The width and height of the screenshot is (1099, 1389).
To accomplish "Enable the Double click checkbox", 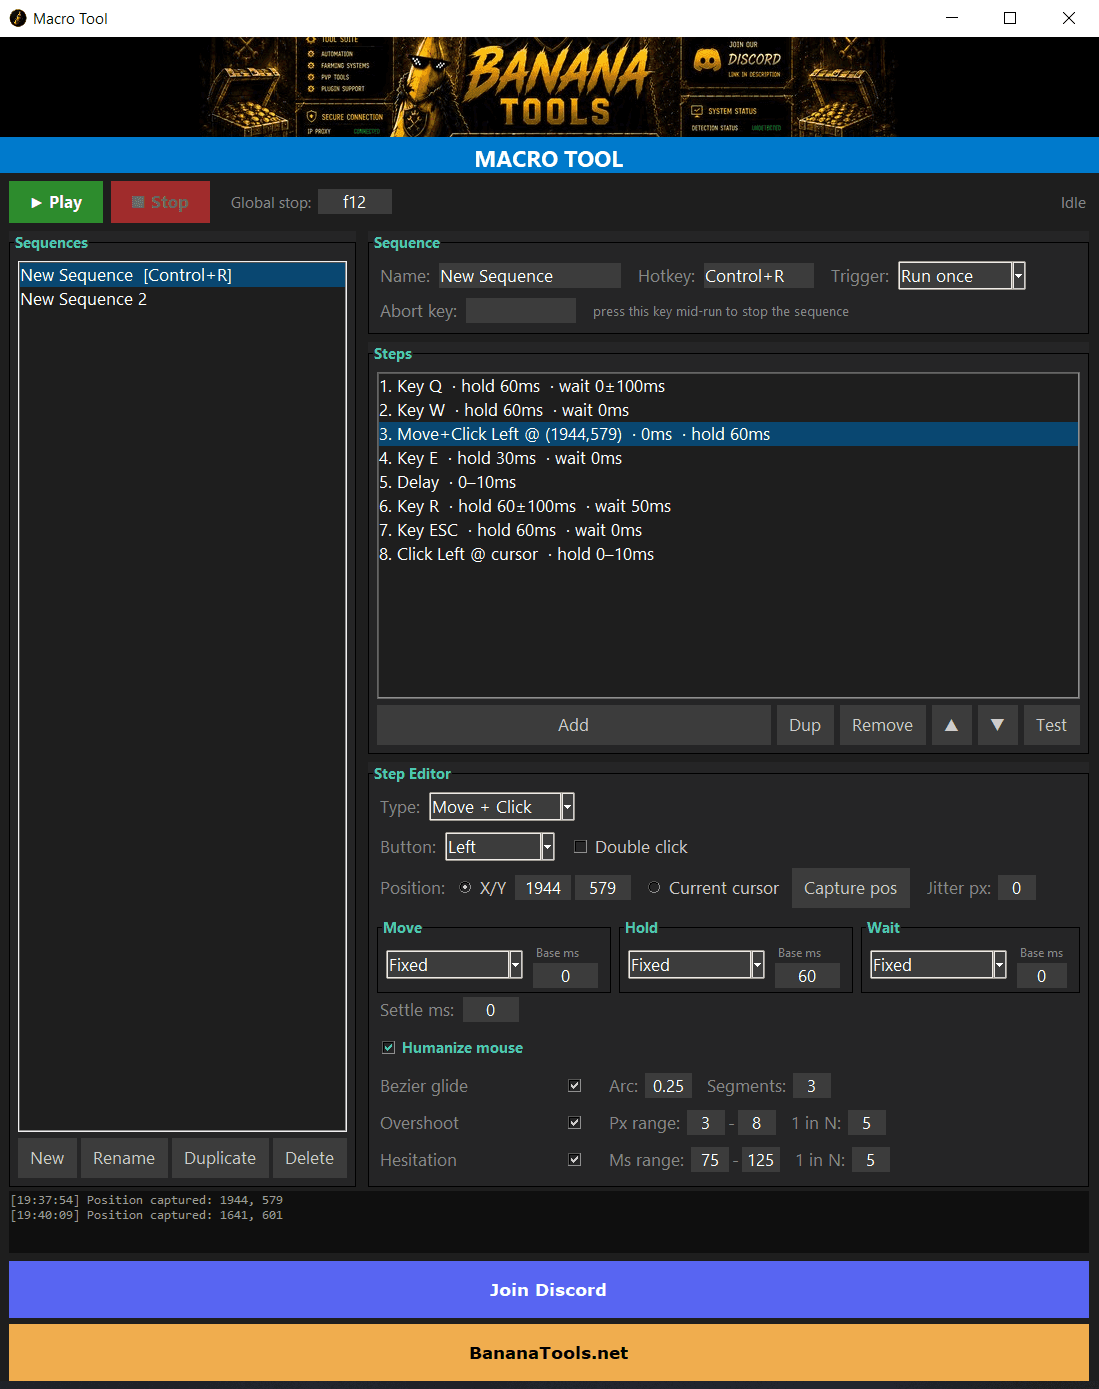I will pos(580,847).
